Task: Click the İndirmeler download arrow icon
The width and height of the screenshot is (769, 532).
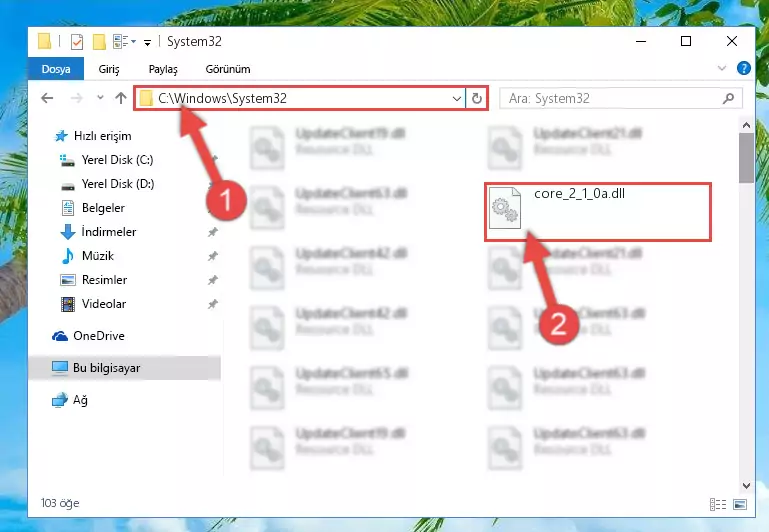Action: pos(67,232)
